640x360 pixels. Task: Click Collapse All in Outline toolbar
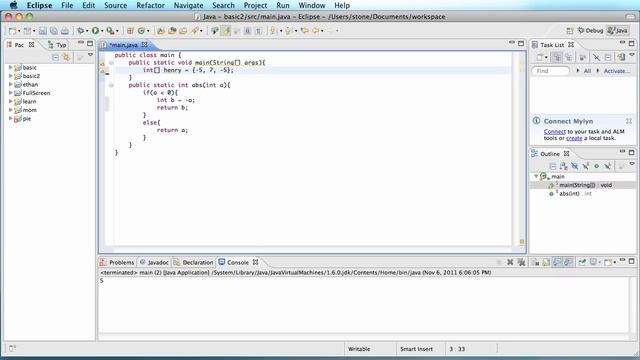[553, 166]
